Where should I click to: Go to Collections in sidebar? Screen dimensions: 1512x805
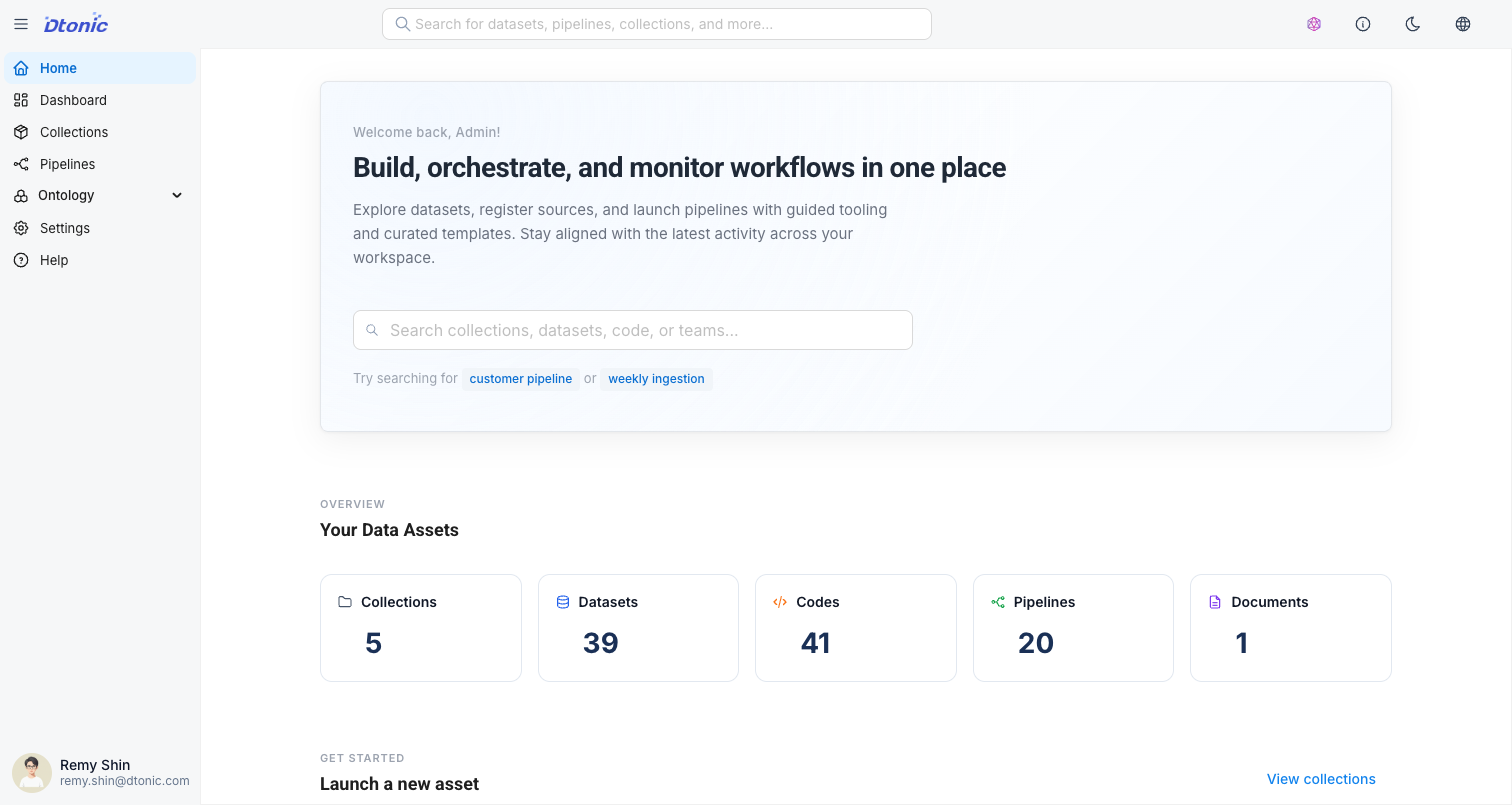pos(74,132)
